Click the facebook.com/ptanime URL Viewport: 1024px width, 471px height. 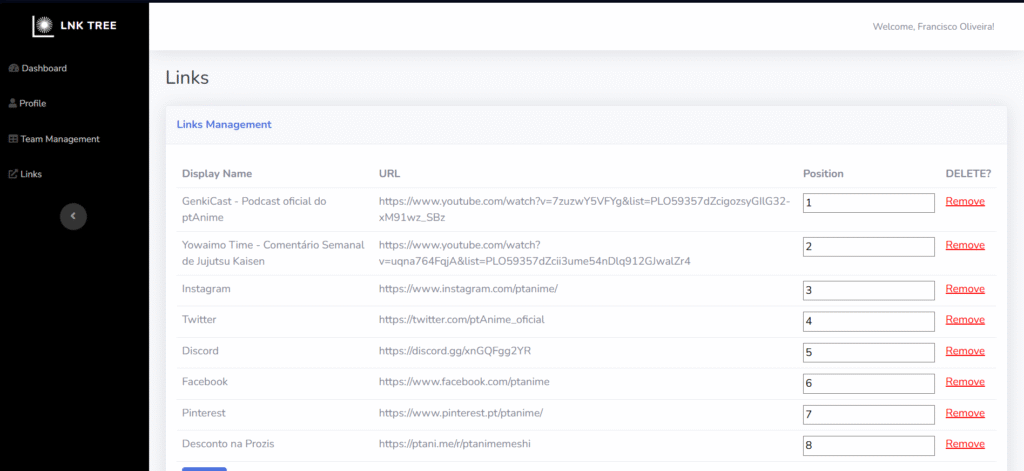pyautogui.click(x=464, y=382)
